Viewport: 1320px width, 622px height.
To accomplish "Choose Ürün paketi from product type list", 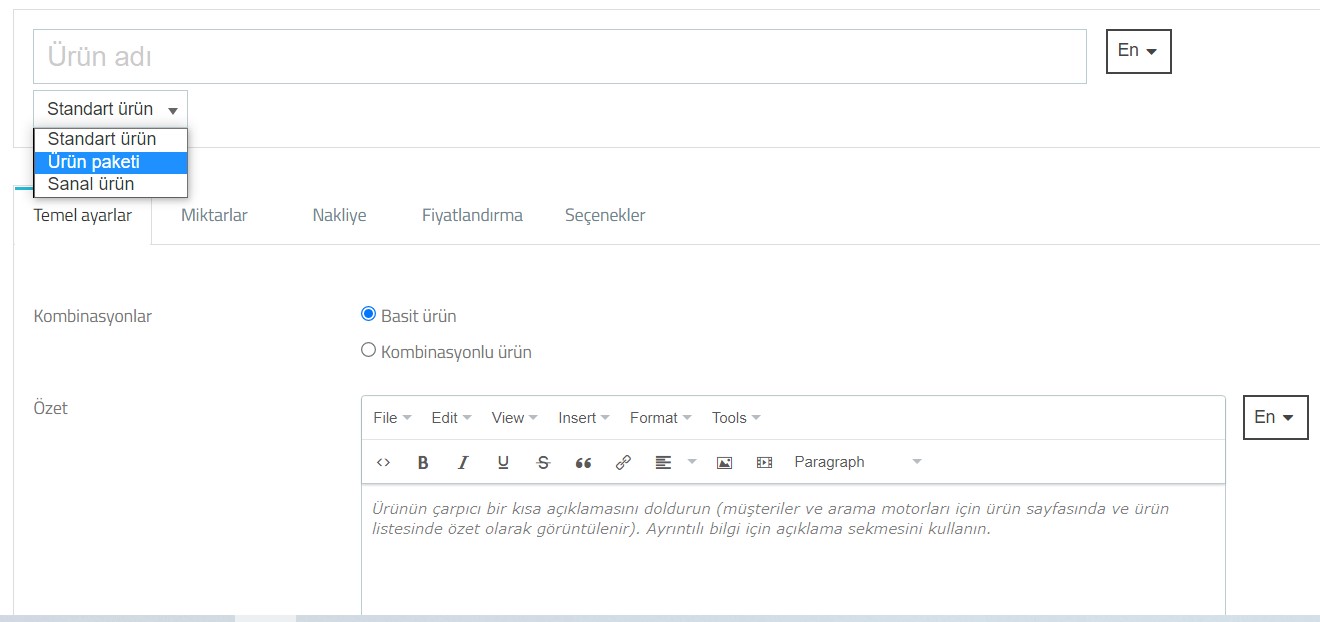I will (94, 162).
